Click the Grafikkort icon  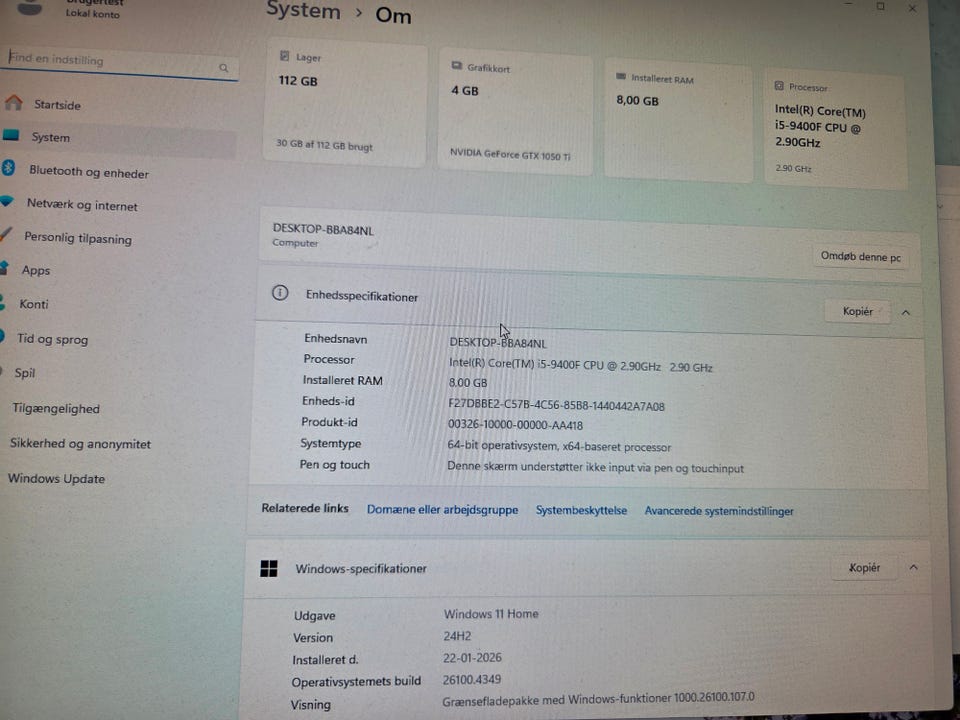457,66
